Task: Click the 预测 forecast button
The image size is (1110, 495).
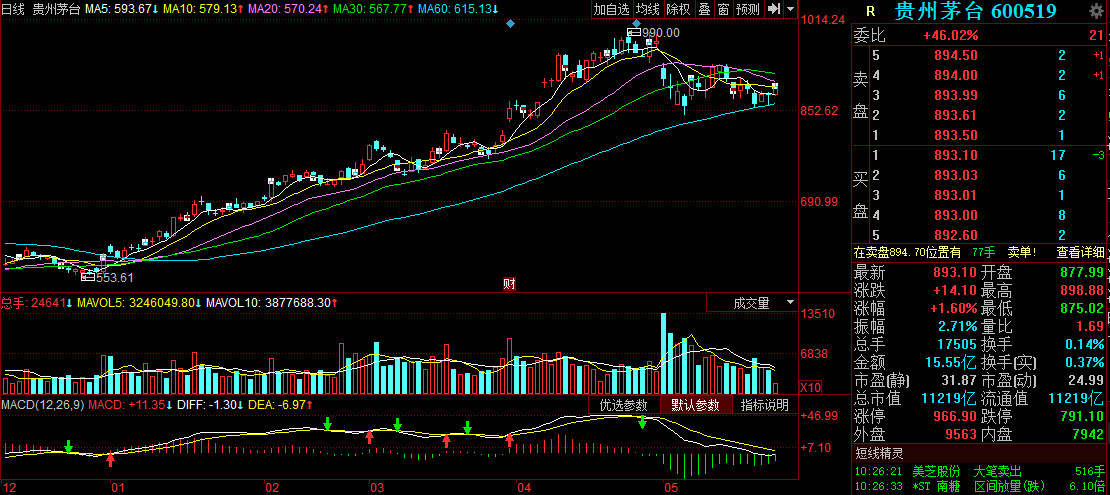Action: click(748, 9)
